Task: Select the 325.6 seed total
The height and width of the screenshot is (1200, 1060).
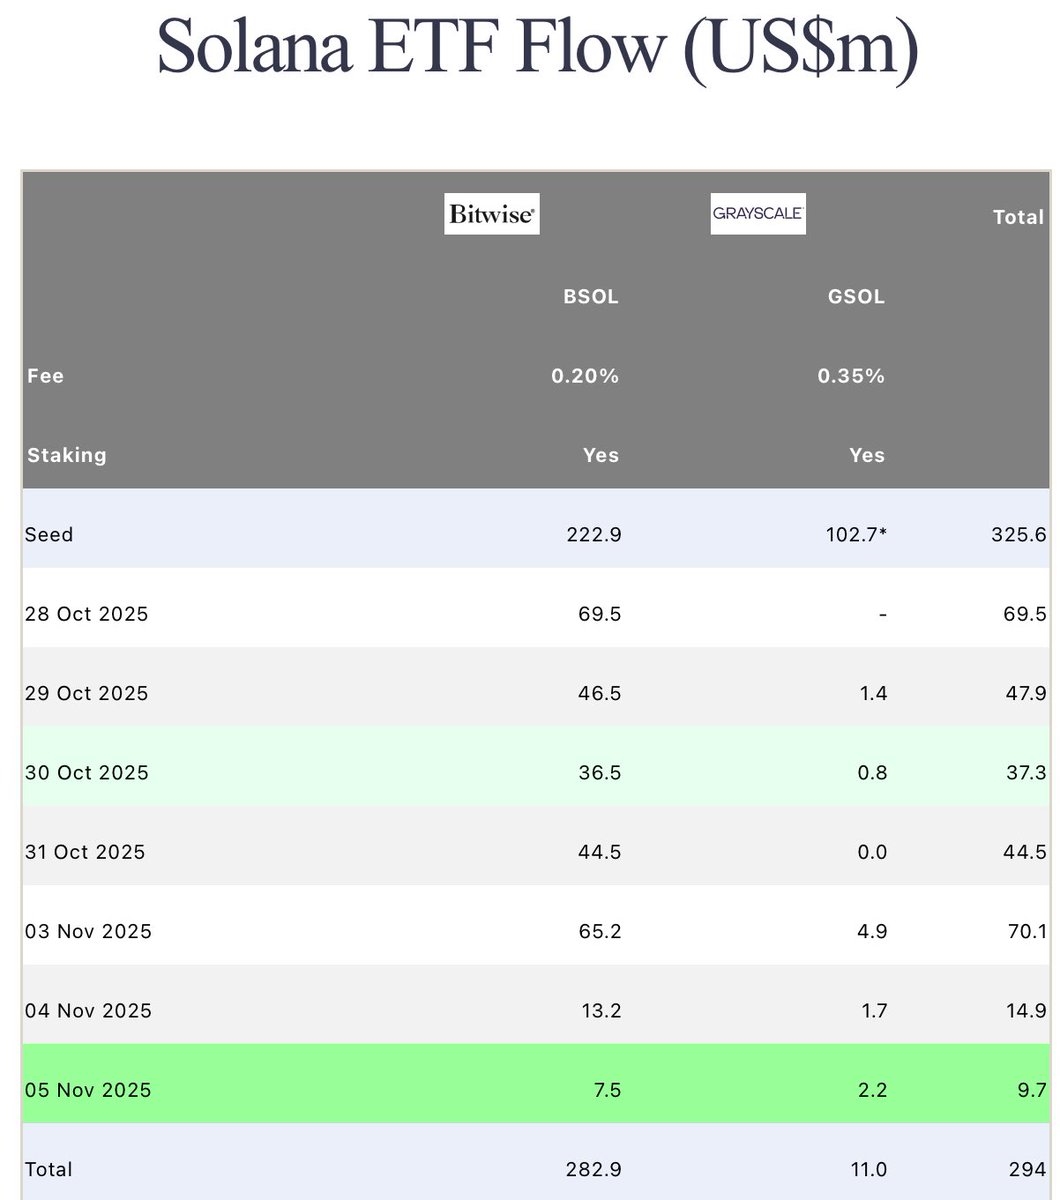Action: (1019, 535)
